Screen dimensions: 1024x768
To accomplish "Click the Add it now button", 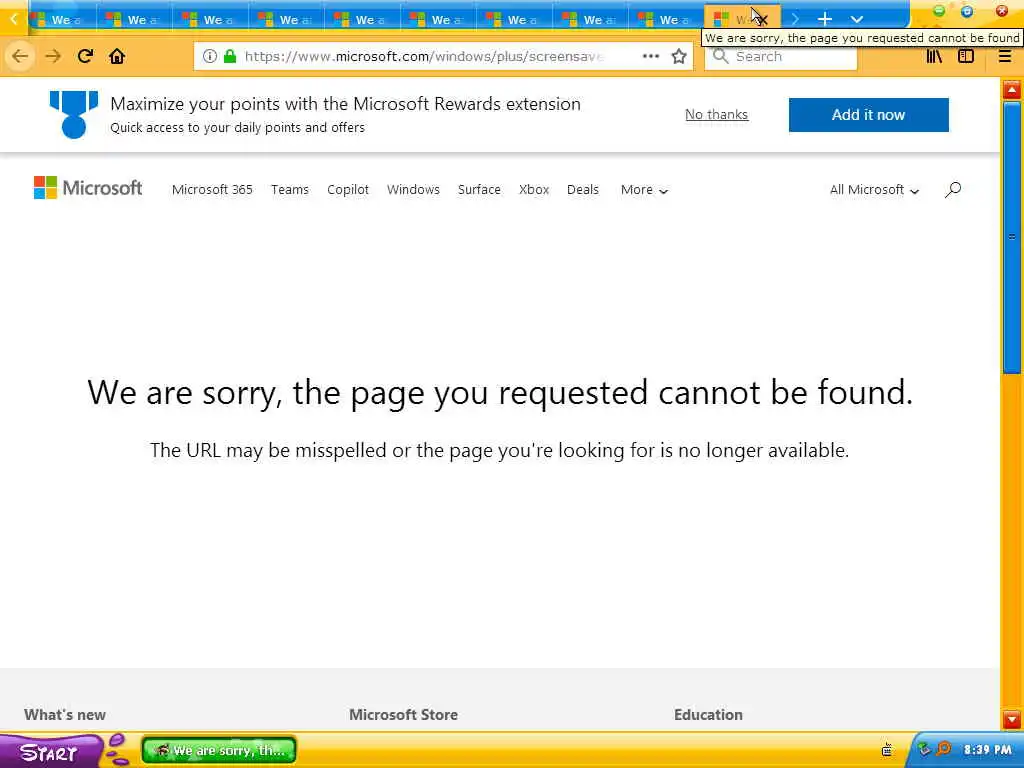I will pyautogui.click(x=869, y=115).
